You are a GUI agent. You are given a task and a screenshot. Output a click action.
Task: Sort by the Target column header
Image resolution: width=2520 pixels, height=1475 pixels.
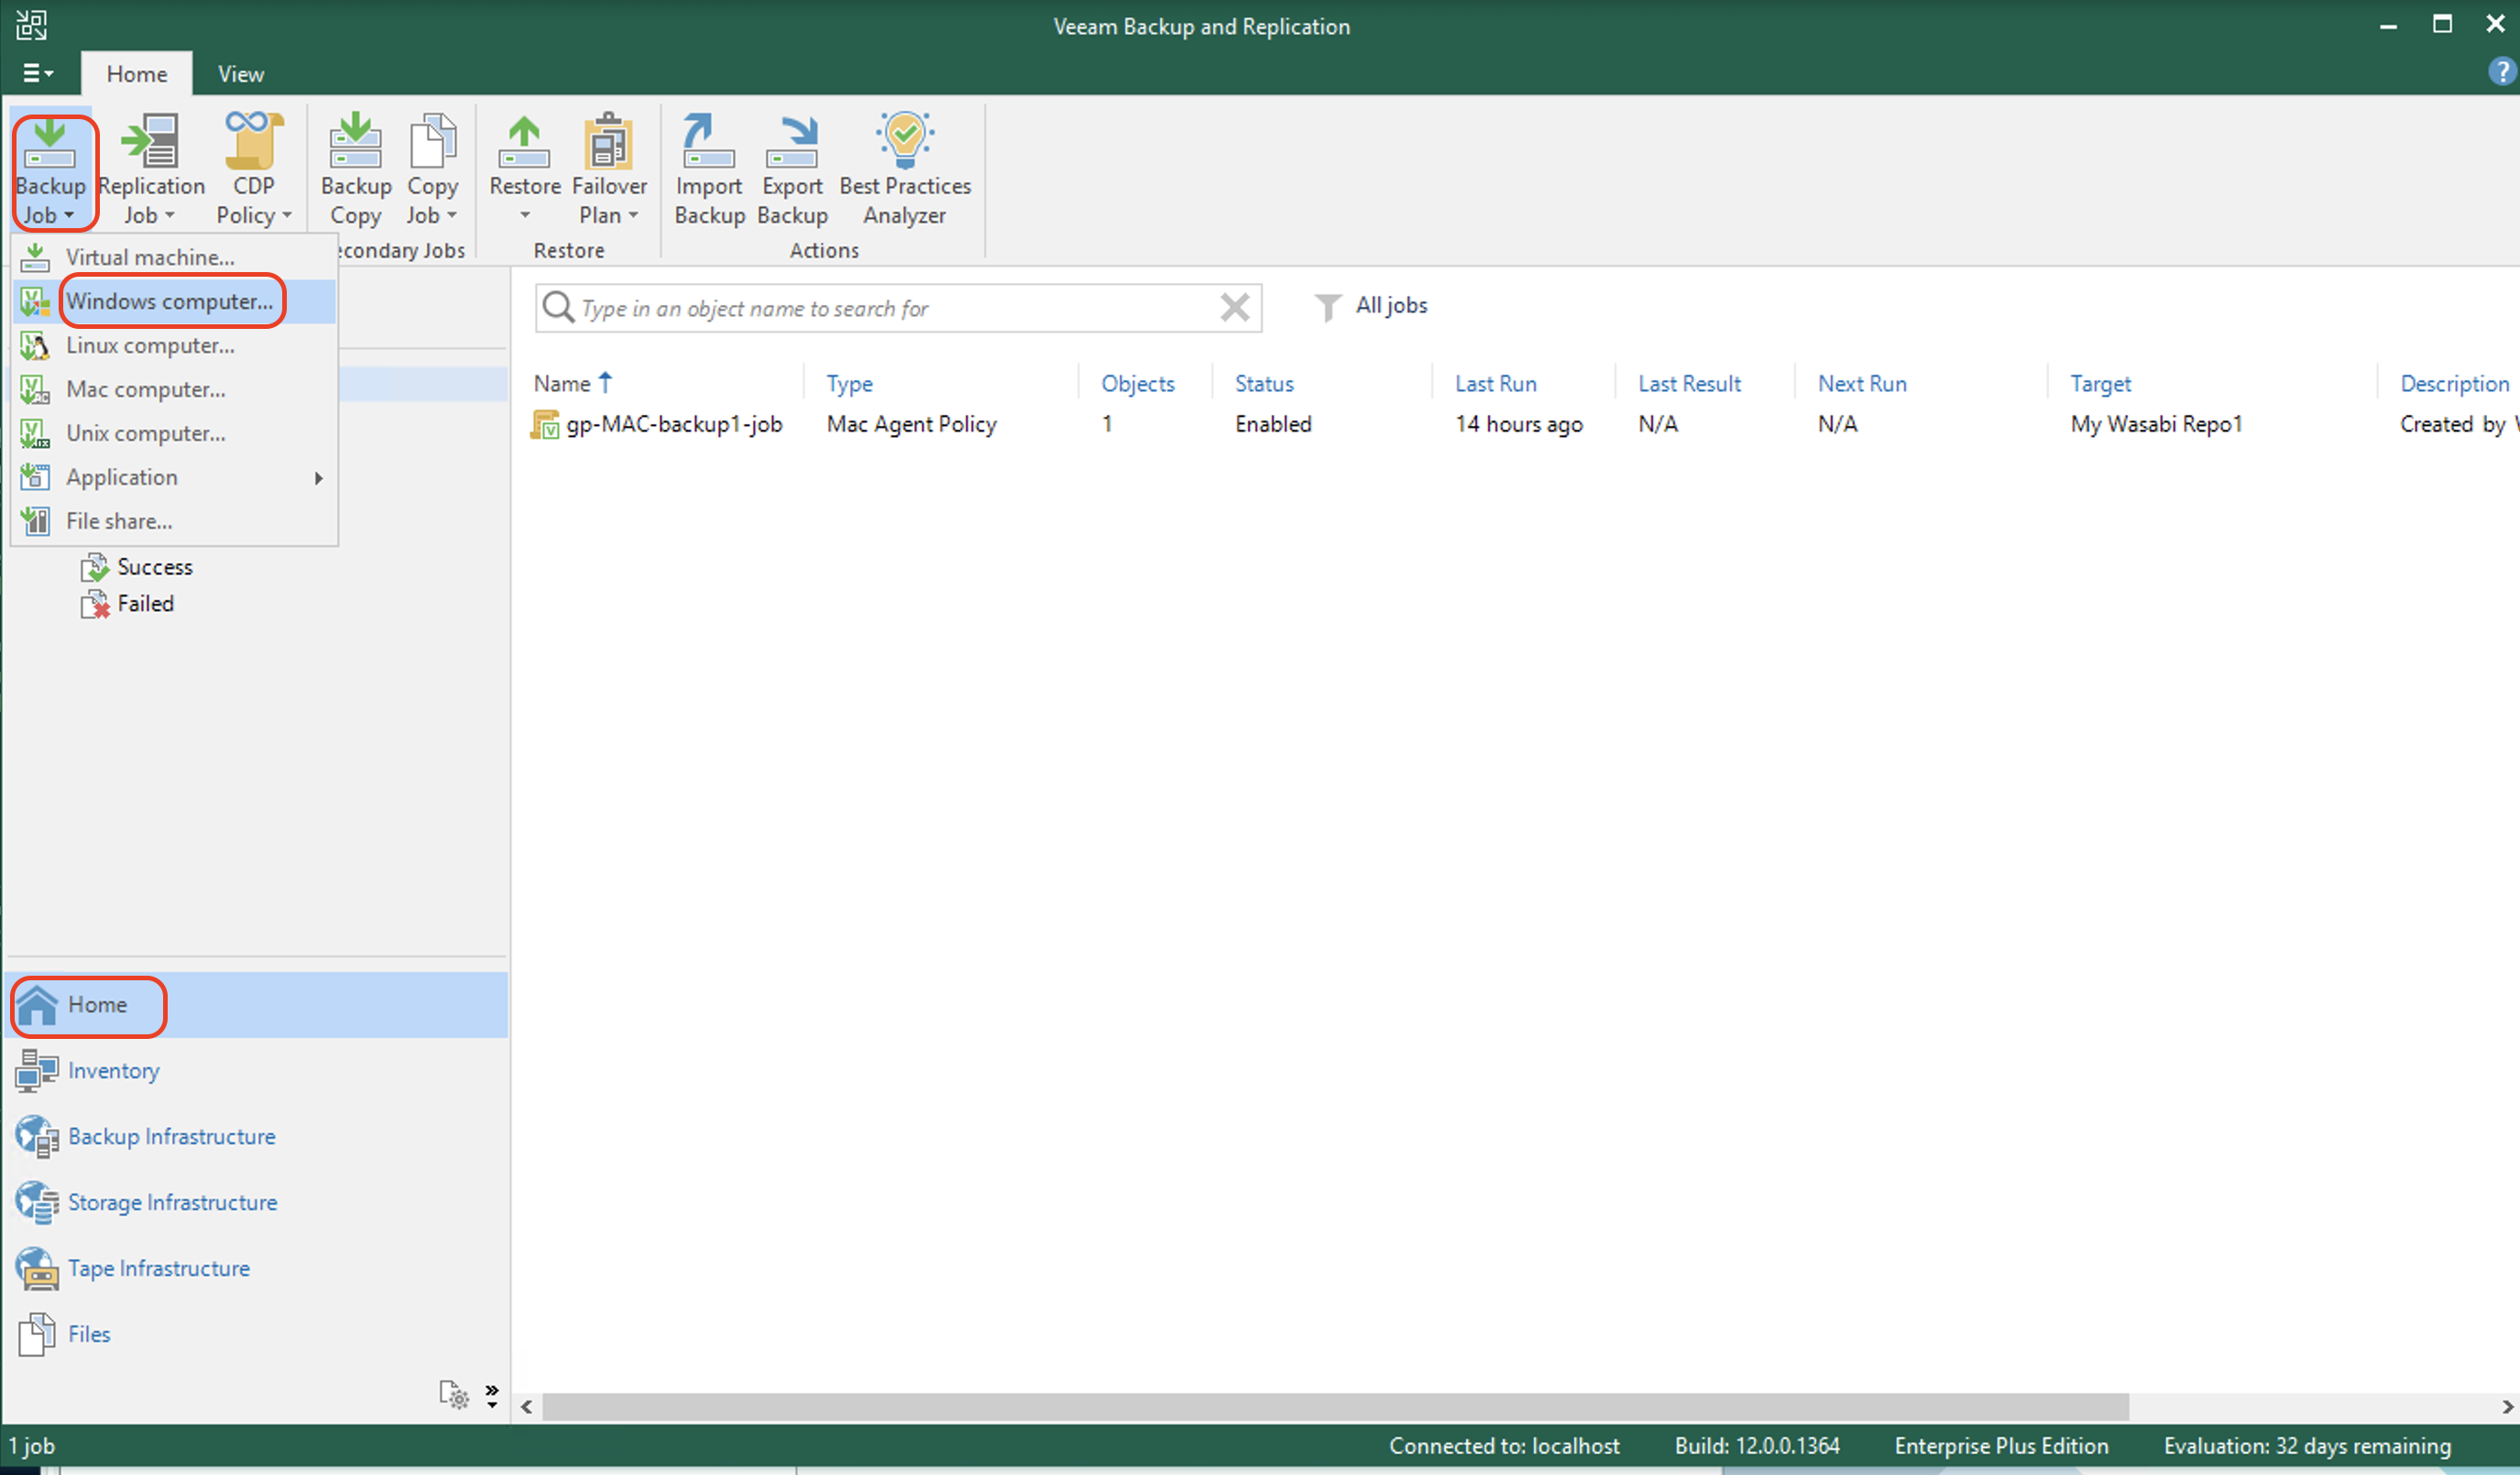(x=2100, y=383)
